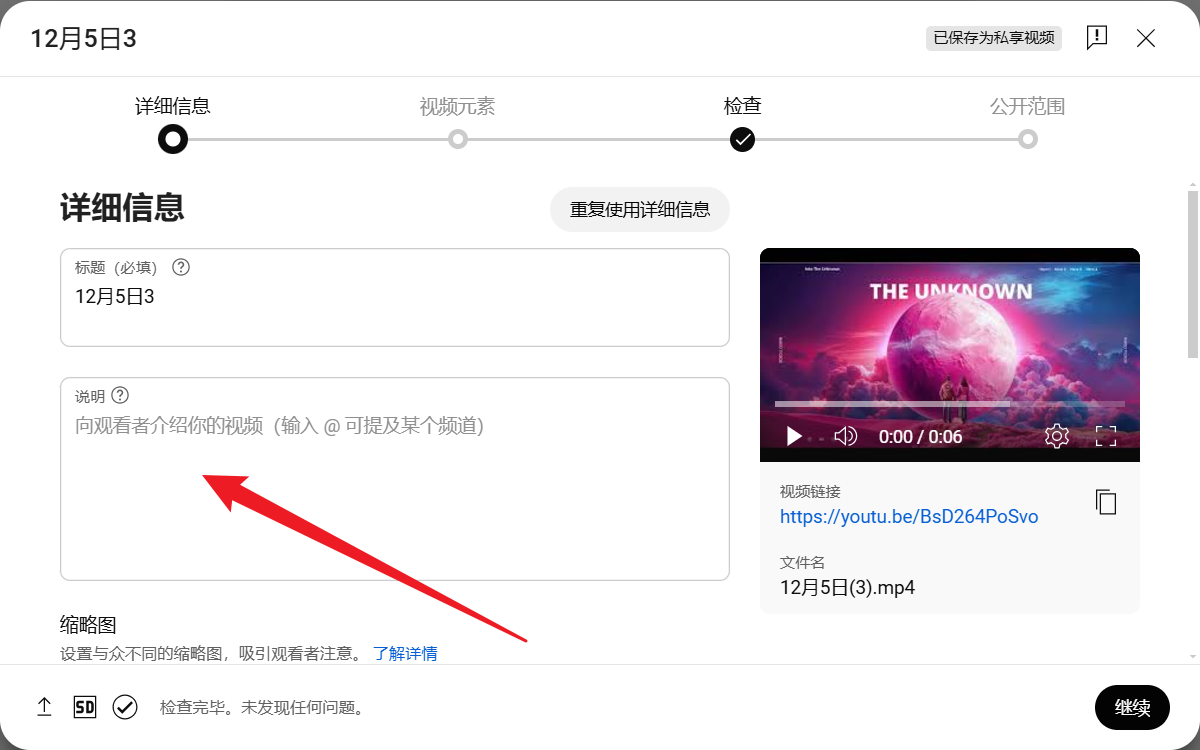Open the feedback exclamation icon
1200x750 pixels.
[x=1096, y=37]
